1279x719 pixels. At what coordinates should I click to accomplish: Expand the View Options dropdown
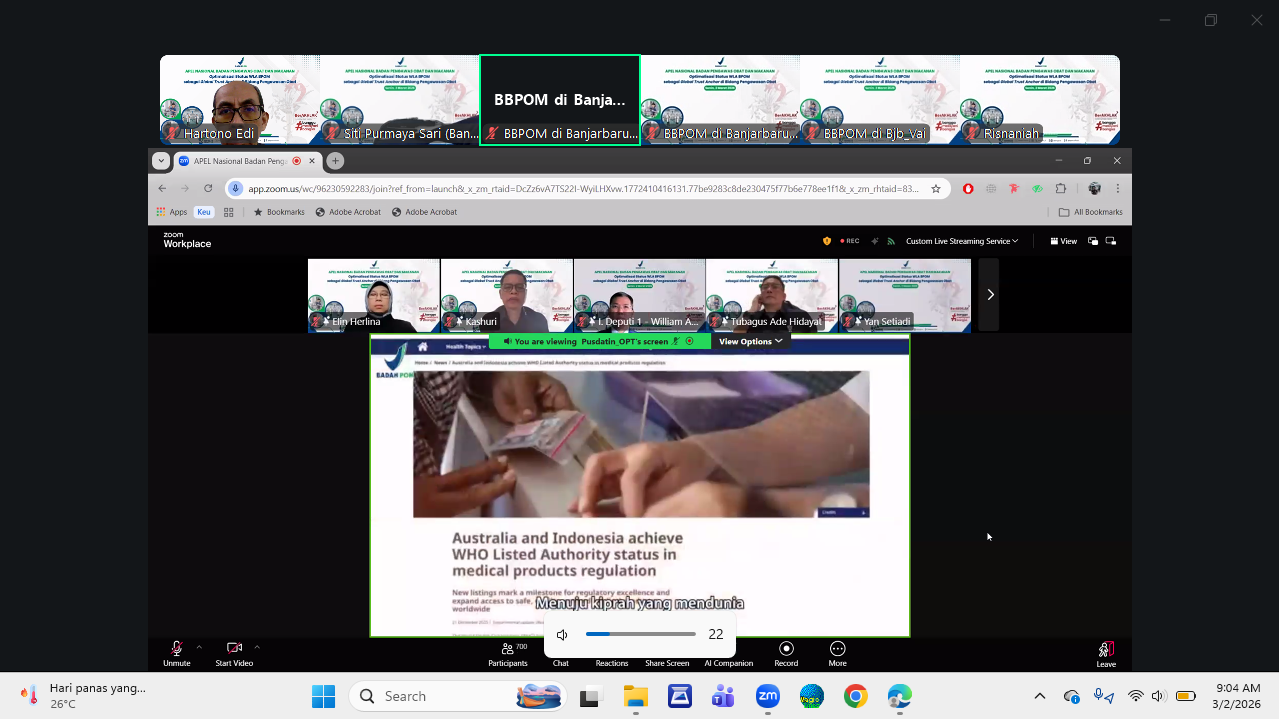750,341
